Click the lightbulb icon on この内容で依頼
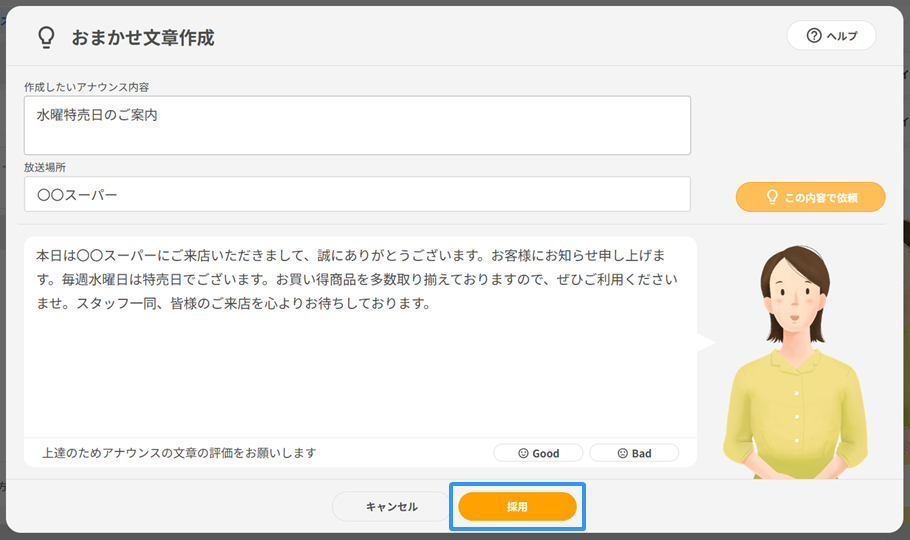 pyautogui.click(x=771, y=197)
